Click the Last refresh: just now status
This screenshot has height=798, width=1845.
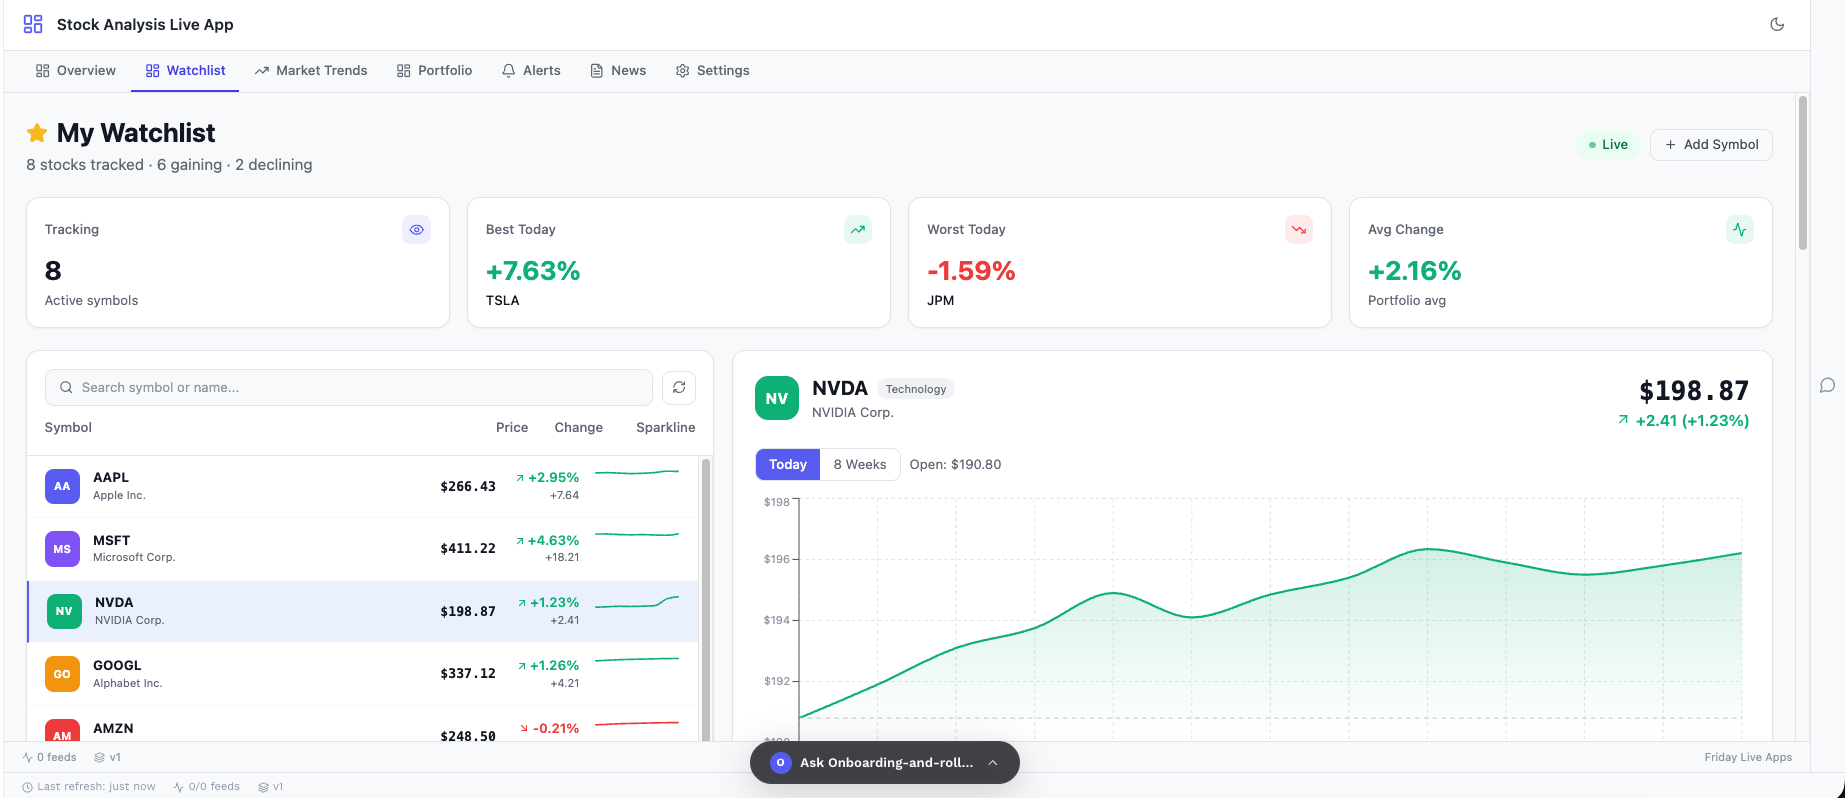coord(89,786)
